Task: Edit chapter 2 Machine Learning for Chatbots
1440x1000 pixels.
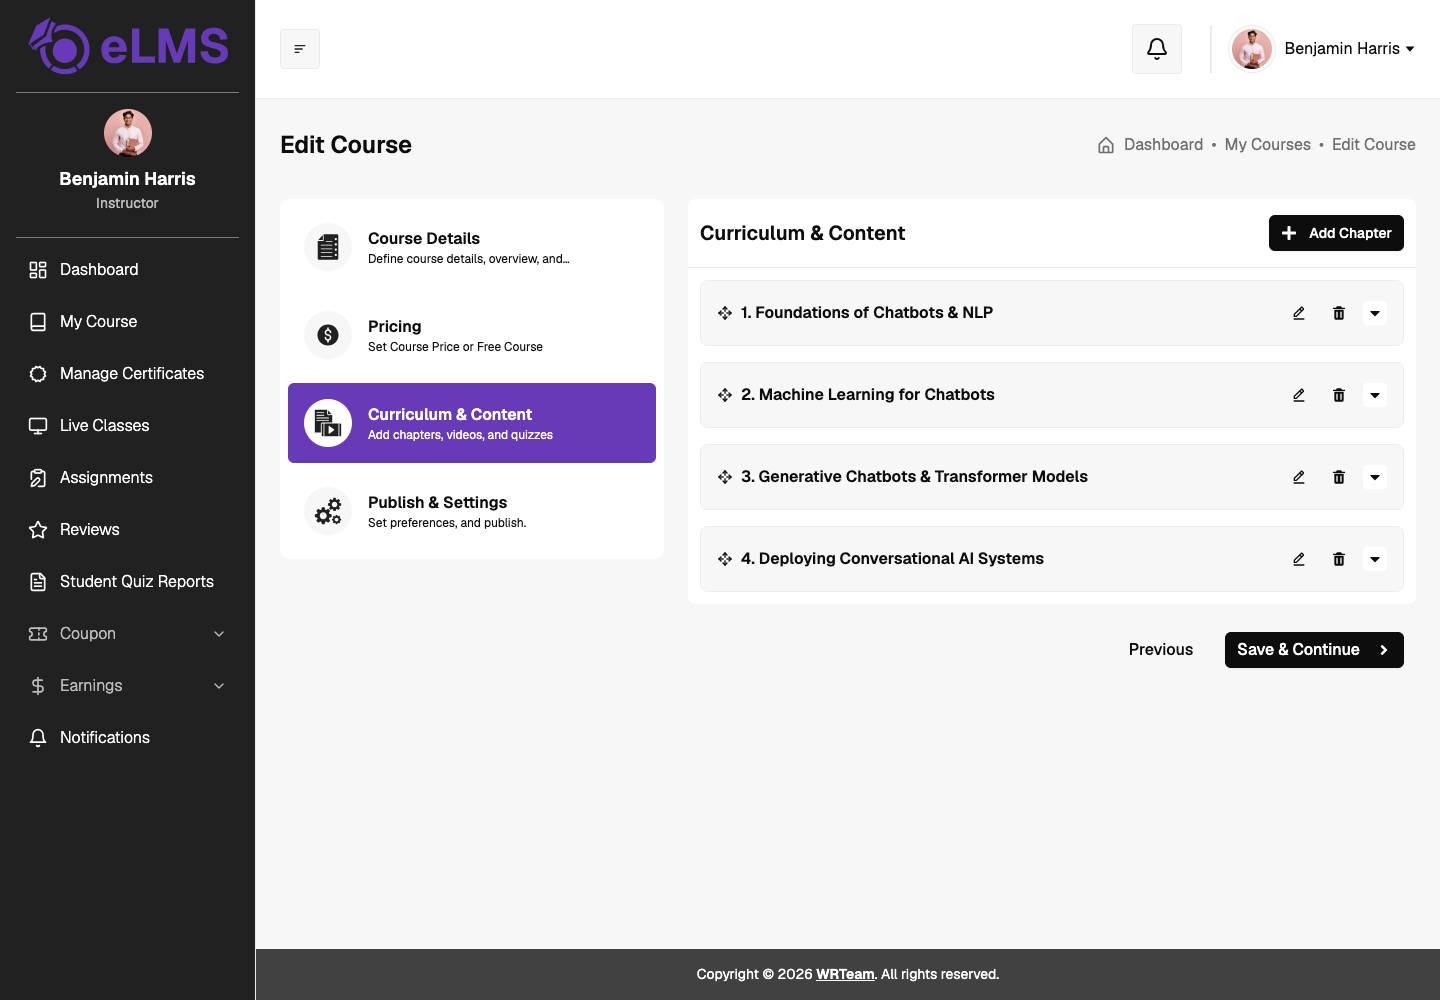Action: tap(1299, 395)
